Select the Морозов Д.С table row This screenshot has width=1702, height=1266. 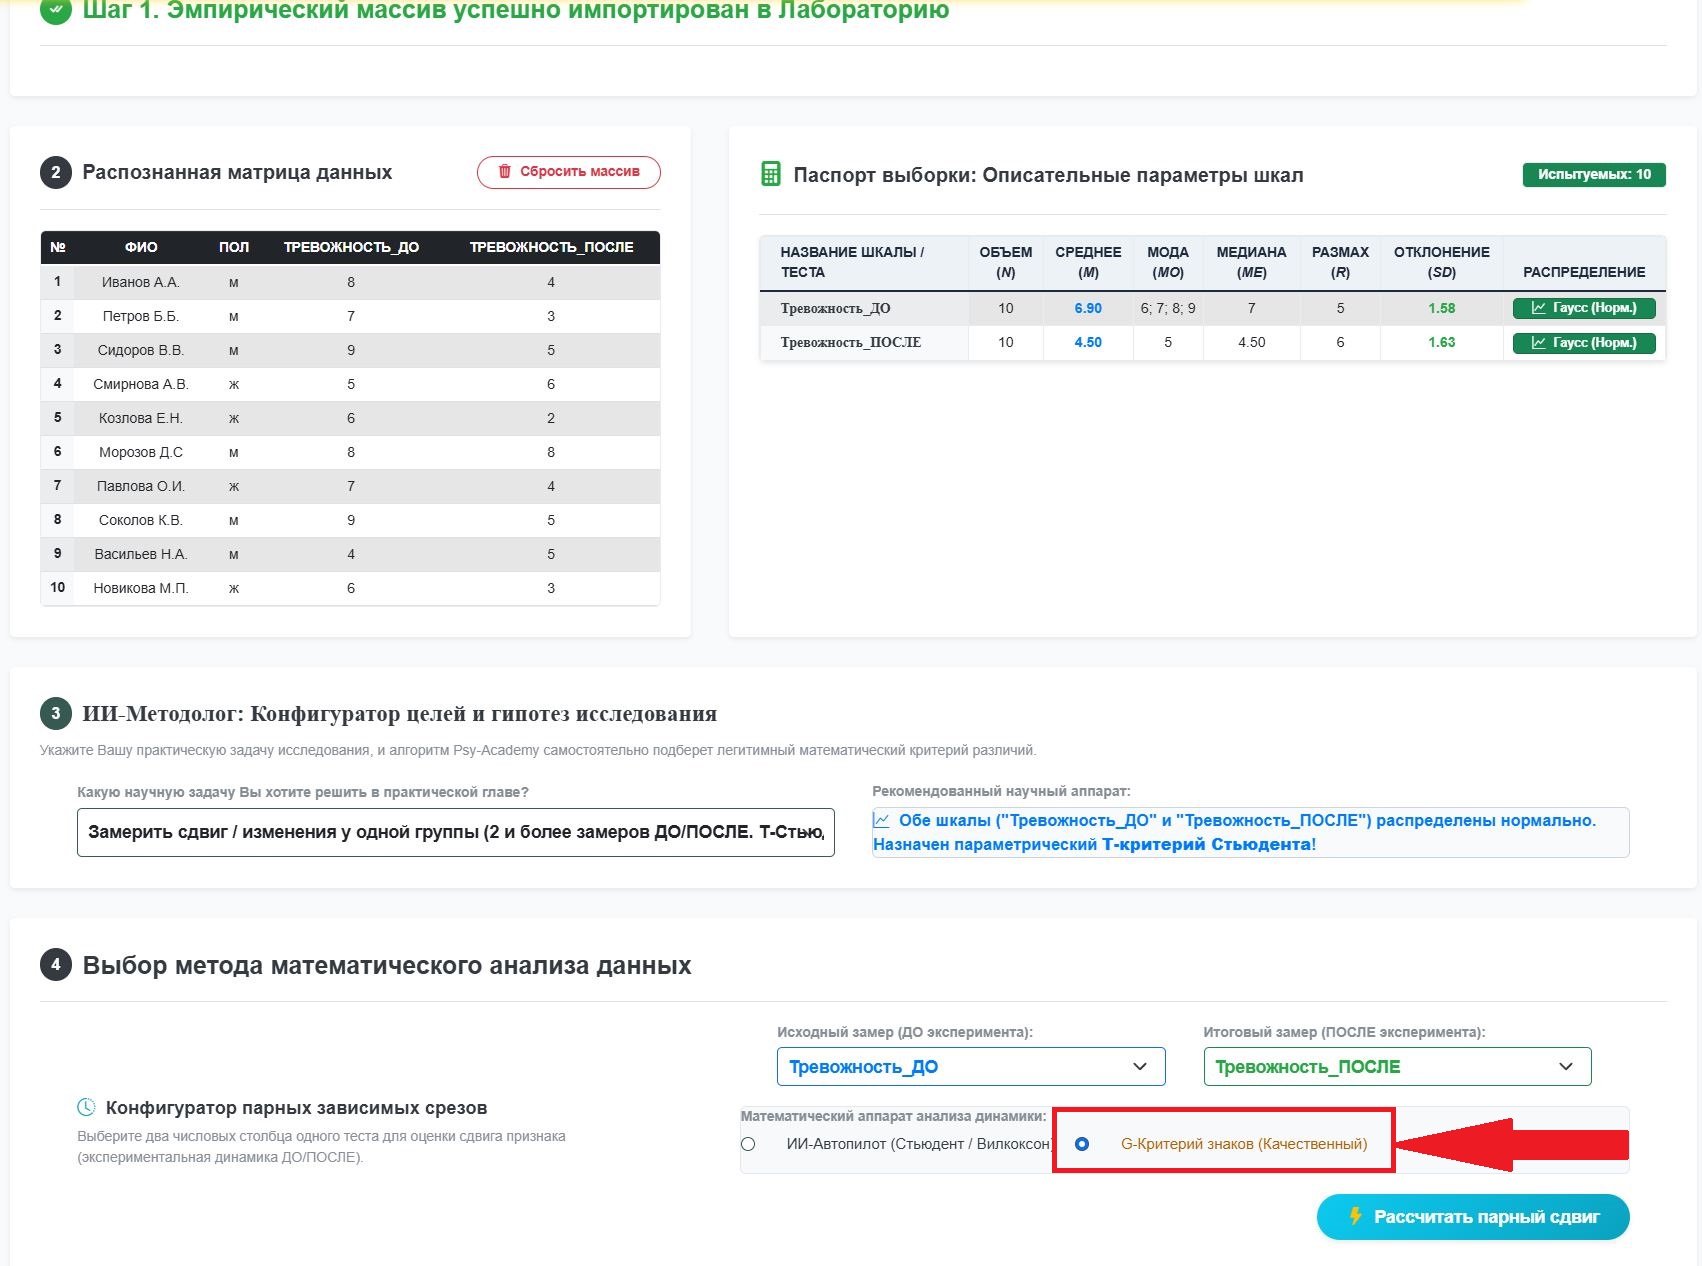click(350, 452)
